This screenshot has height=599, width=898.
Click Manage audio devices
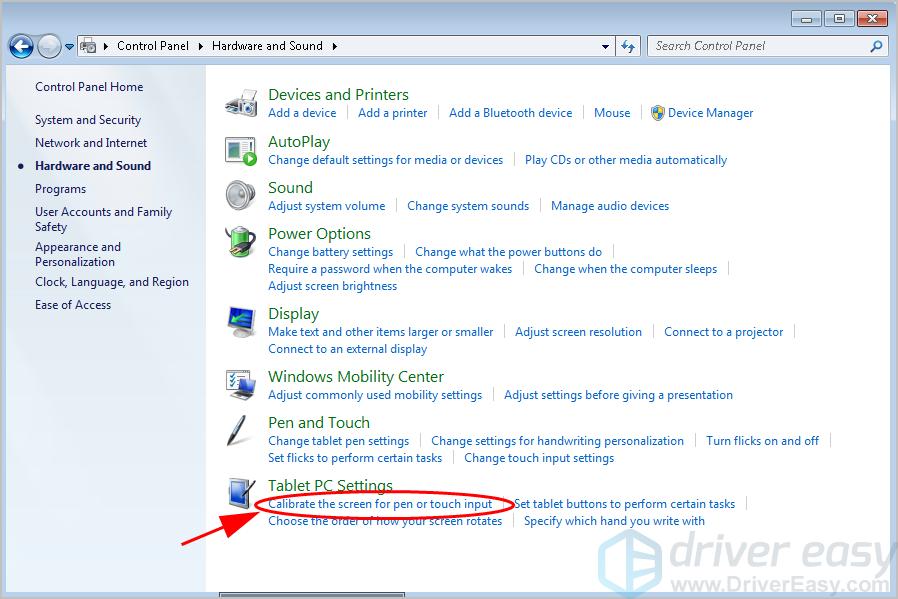[x=610, y=206]
